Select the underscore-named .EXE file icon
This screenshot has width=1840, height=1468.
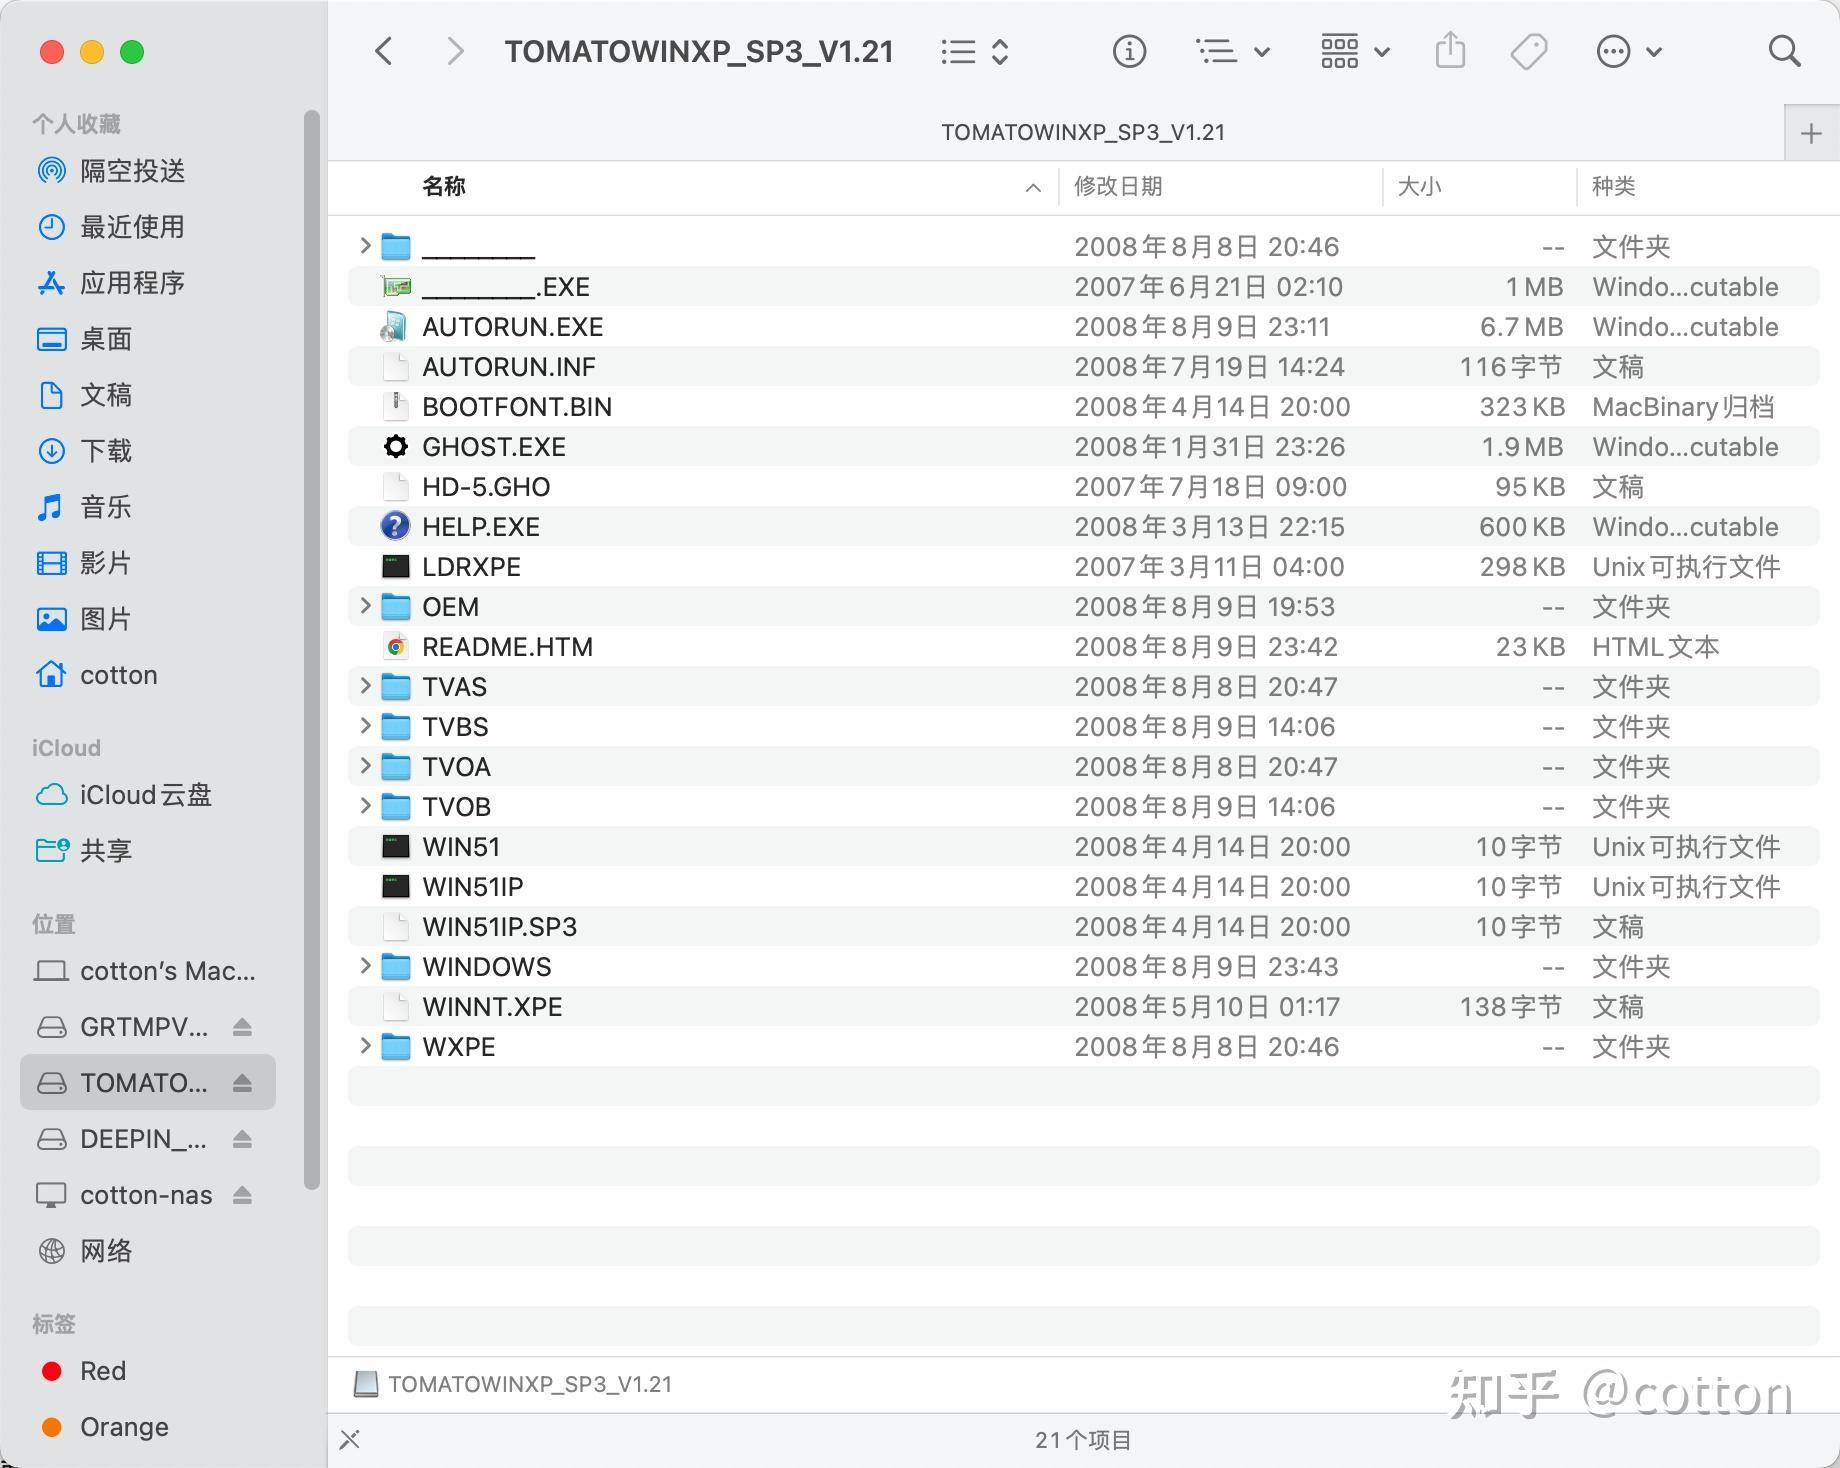396,287
